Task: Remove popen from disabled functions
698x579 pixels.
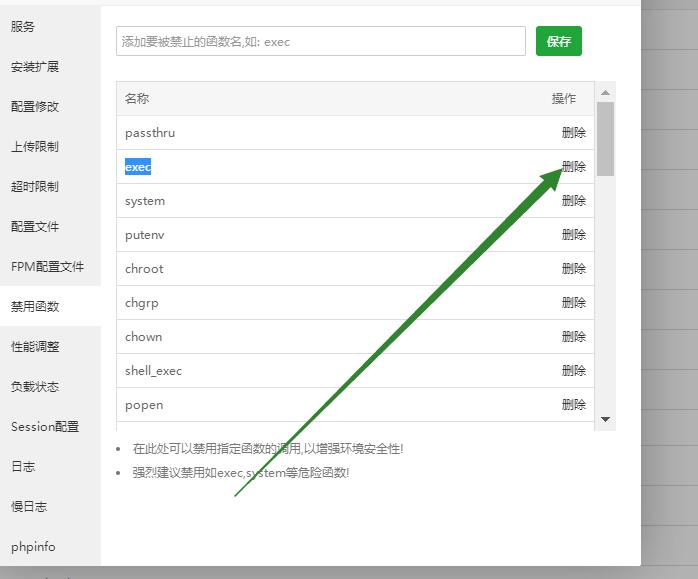Action: (573, 405)
